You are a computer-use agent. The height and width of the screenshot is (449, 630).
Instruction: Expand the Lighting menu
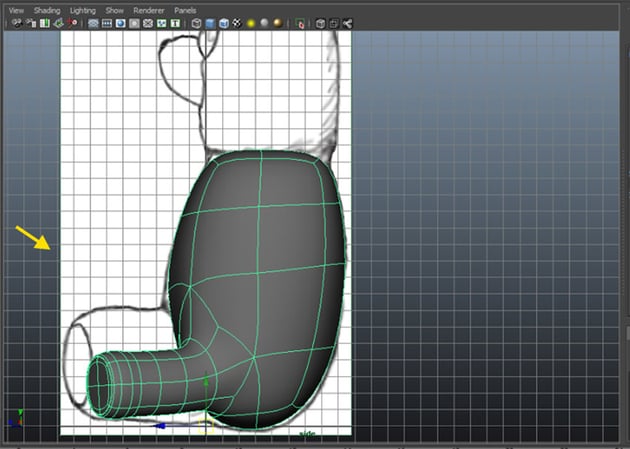[x=83, y=9]
